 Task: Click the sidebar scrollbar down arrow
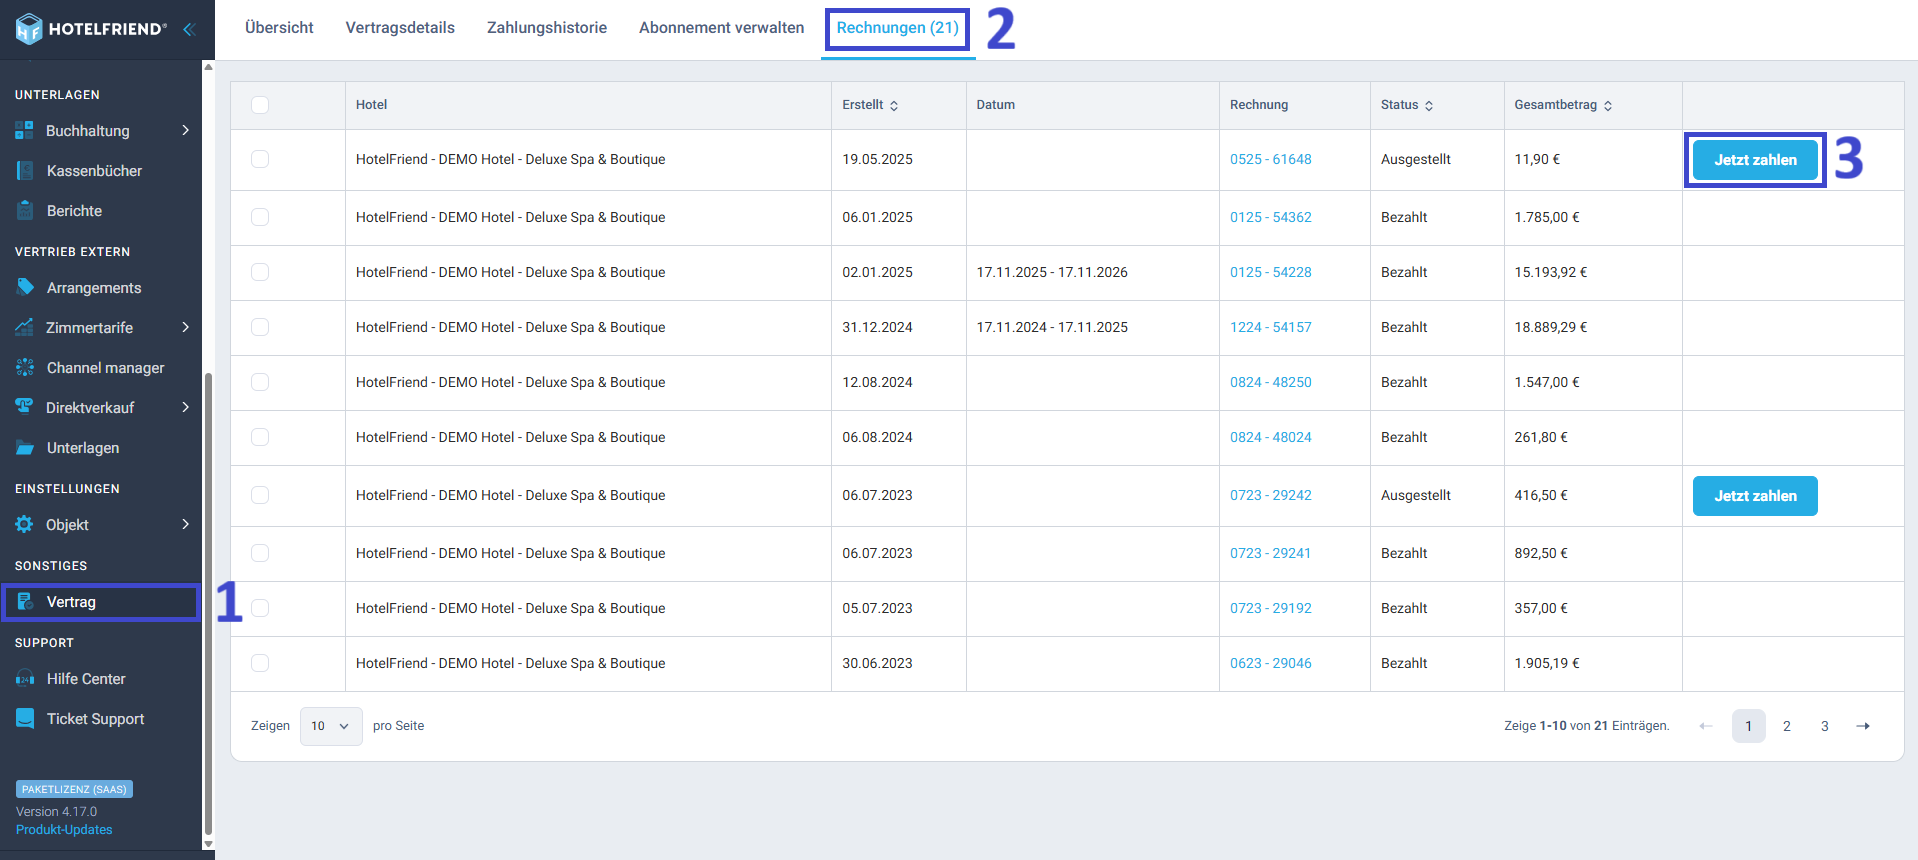click(208, 845)
